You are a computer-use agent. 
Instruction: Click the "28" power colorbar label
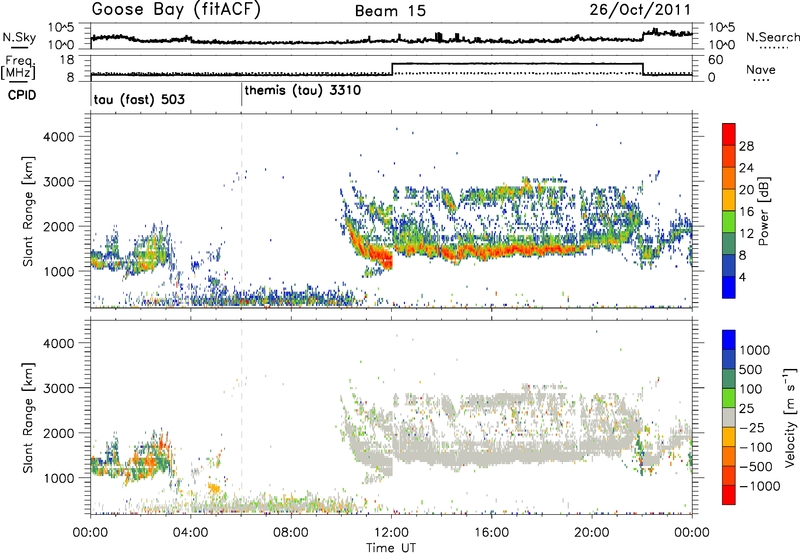(x=746, y=146)
